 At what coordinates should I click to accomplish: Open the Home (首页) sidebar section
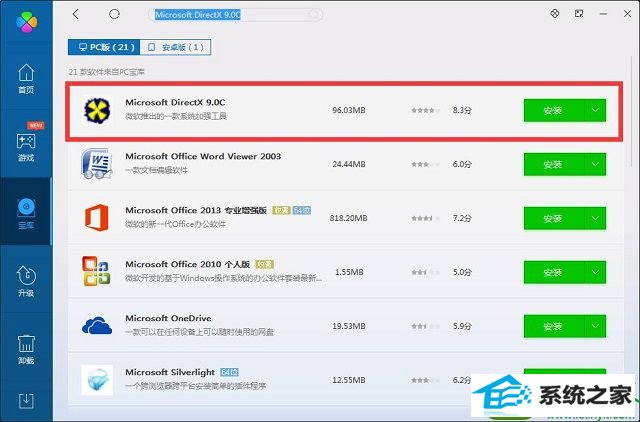pyautogui.click(x=26, y=79)
